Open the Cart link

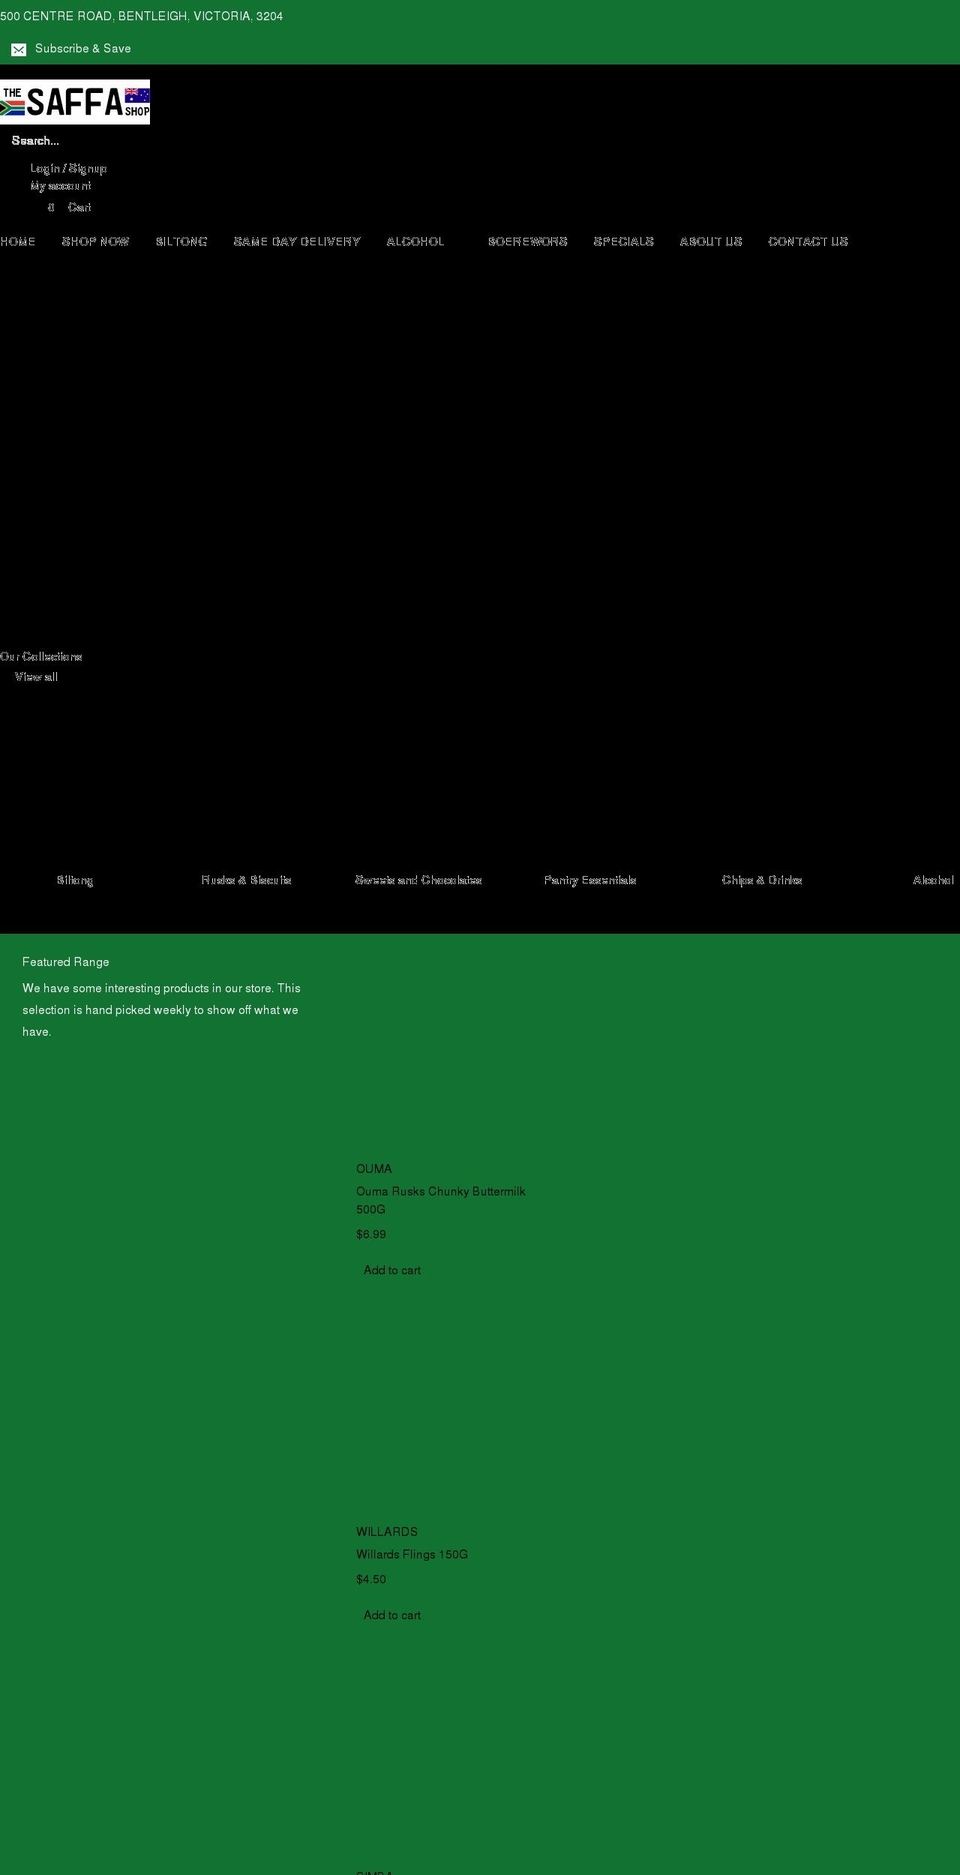(x=79, y=207)
